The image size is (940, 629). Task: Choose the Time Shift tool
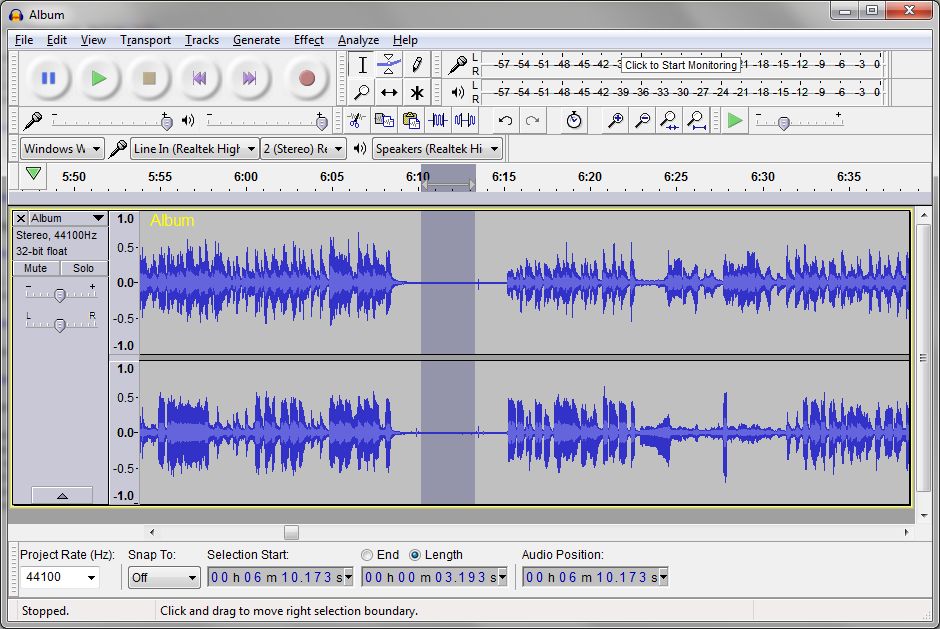(x=389, y=92)
